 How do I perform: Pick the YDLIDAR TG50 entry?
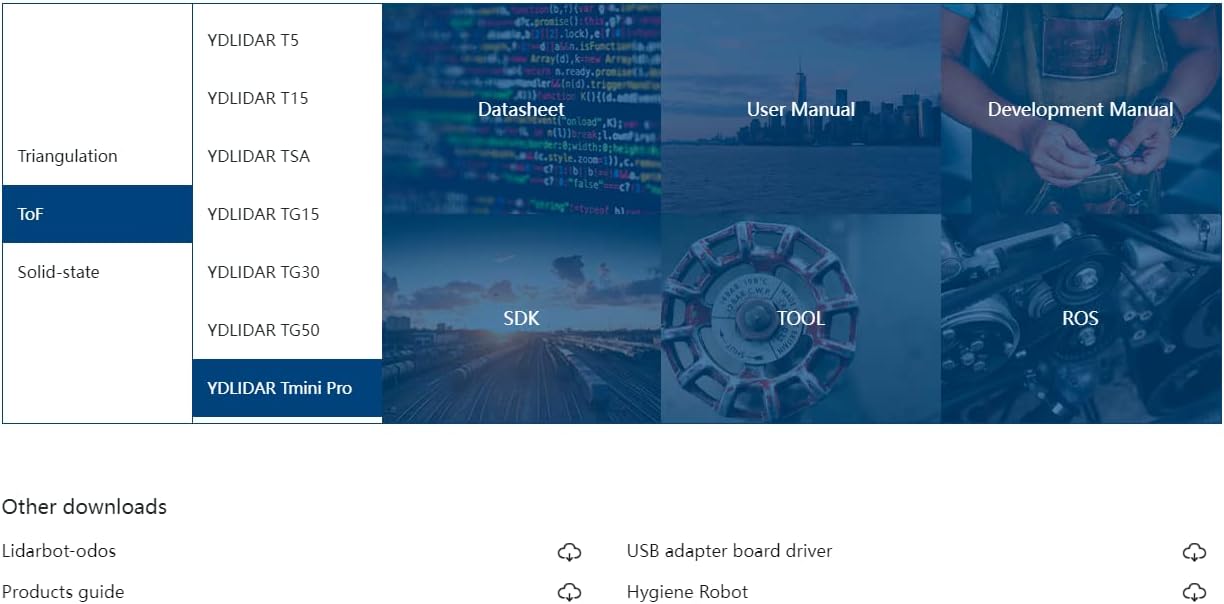coord(263,330)
